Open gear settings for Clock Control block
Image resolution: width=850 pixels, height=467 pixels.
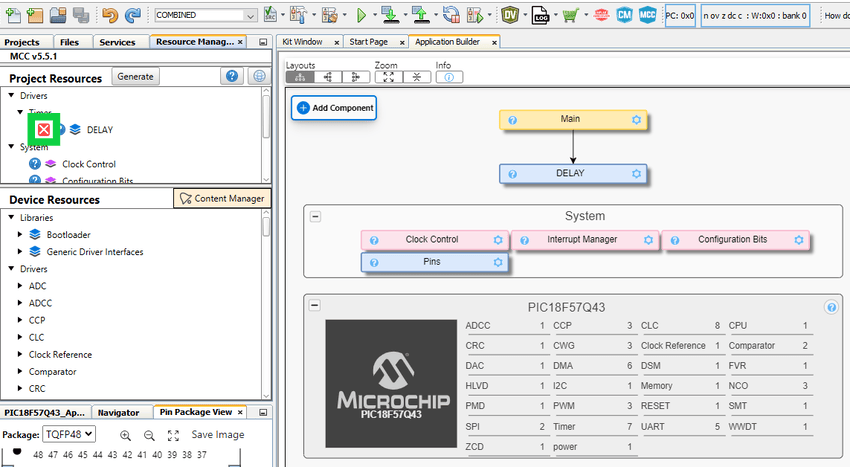pyautogui.click(x=497, y=240)
